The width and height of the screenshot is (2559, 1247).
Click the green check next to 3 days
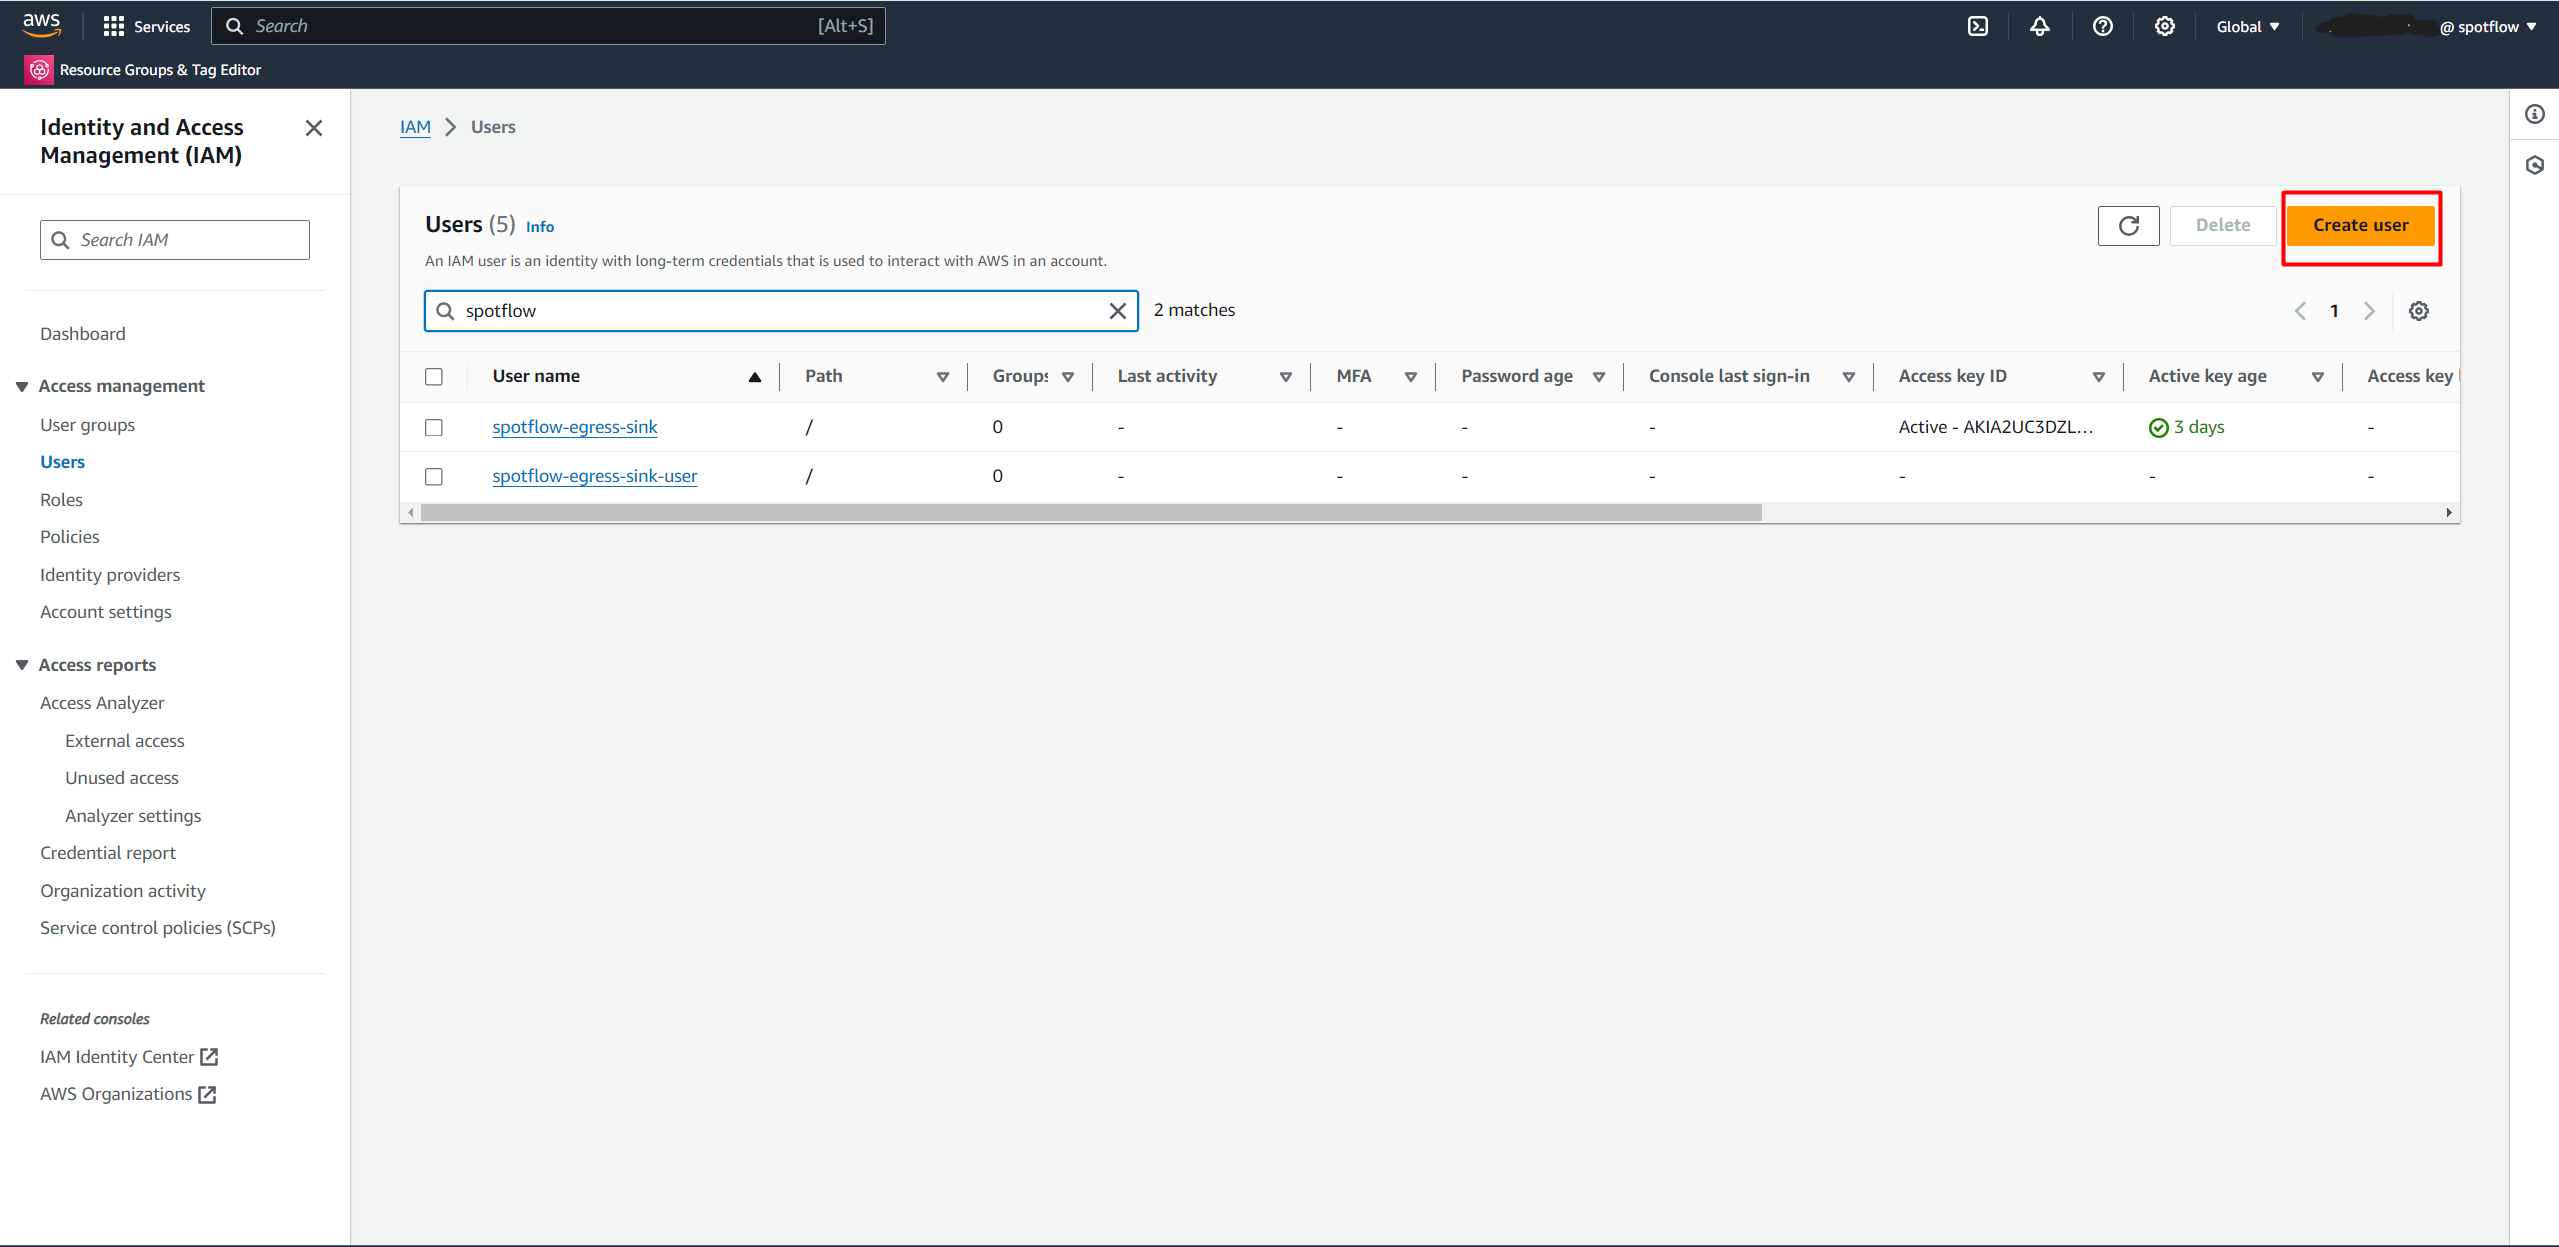tap(2158, 427)
